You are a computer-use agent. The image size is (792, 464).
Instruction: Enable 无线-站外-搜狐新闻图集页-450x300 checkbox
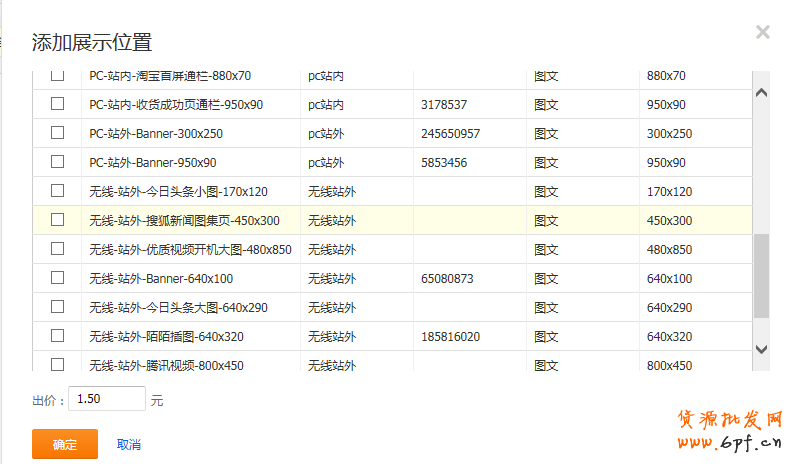(x=57, y=220)
